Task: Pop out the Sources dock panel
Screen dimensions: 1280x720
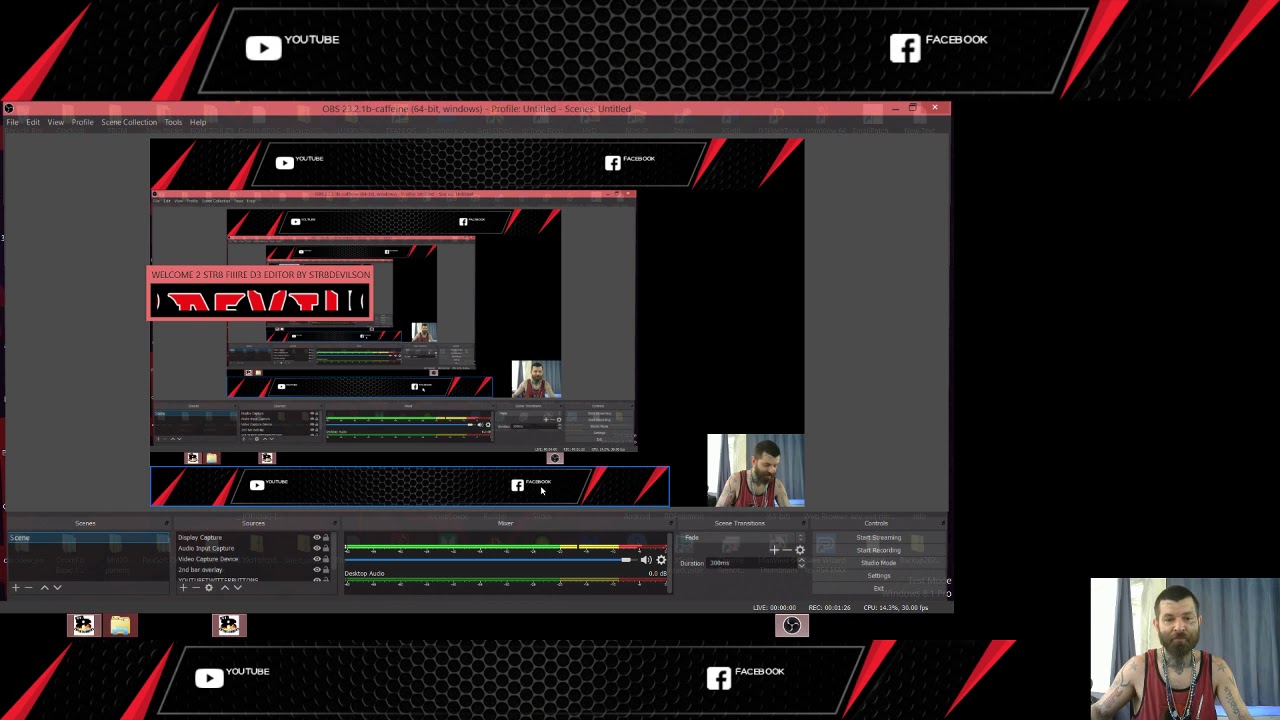Action: [335, 523]
